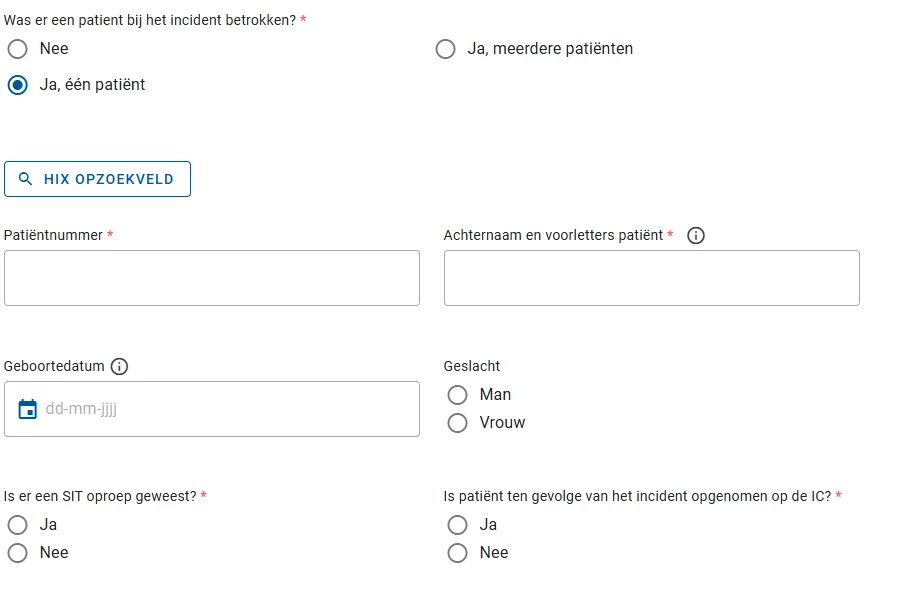Click the HIX OPZOEKVELD button
This screenshot has width=897, height=596.
tap(97, 179)
